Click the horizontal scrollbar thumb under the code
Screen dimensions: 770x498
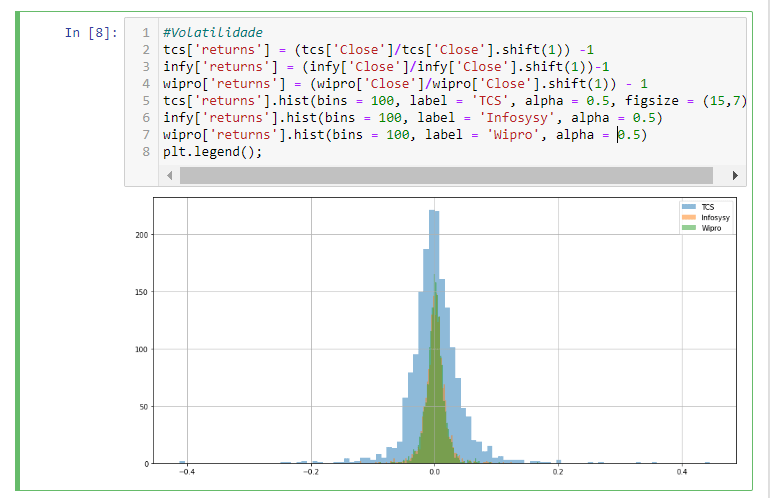pyautogui.click(x=445, y=175)
